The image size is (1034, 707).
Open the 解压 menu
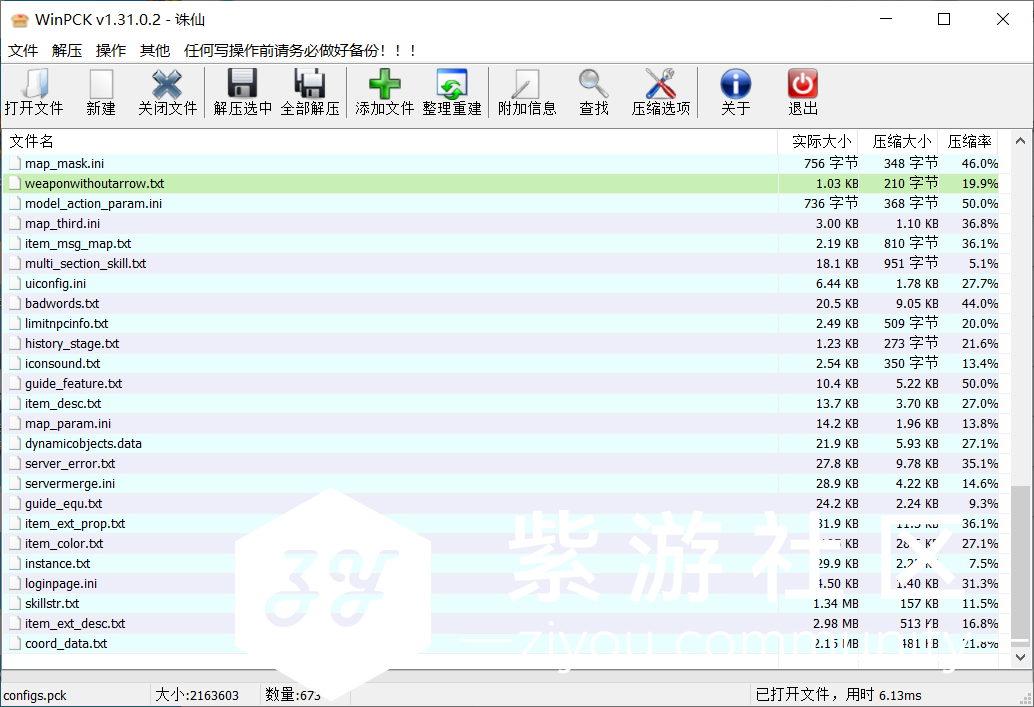[x=66, y=49]
